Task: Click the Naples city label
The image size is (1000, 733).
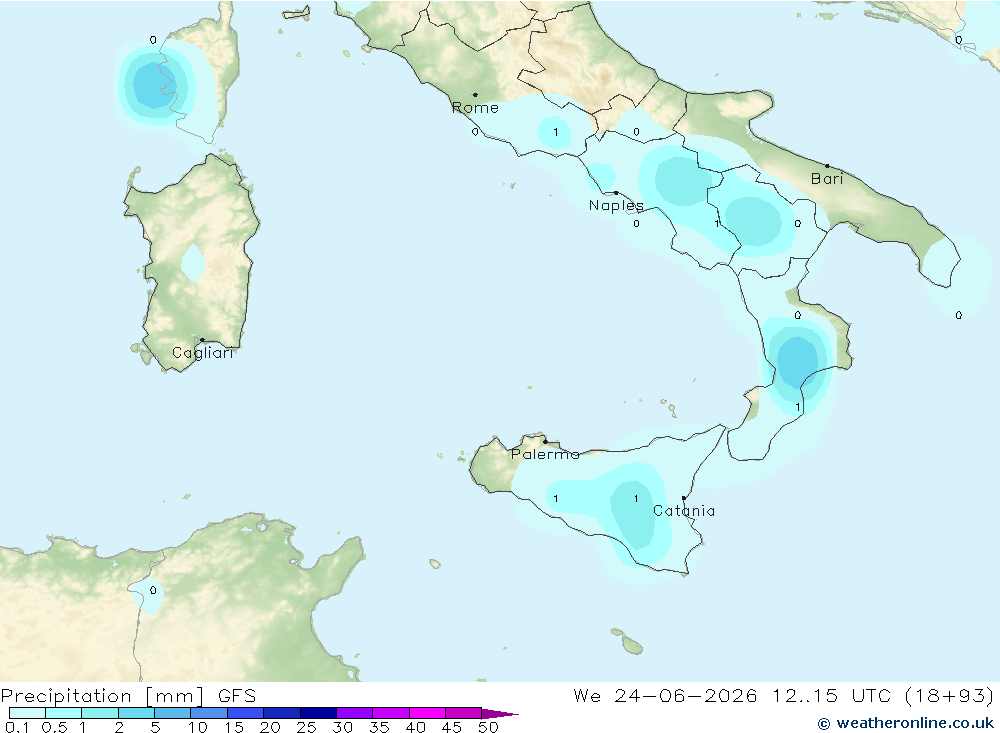Action: (x=616, y=205)
